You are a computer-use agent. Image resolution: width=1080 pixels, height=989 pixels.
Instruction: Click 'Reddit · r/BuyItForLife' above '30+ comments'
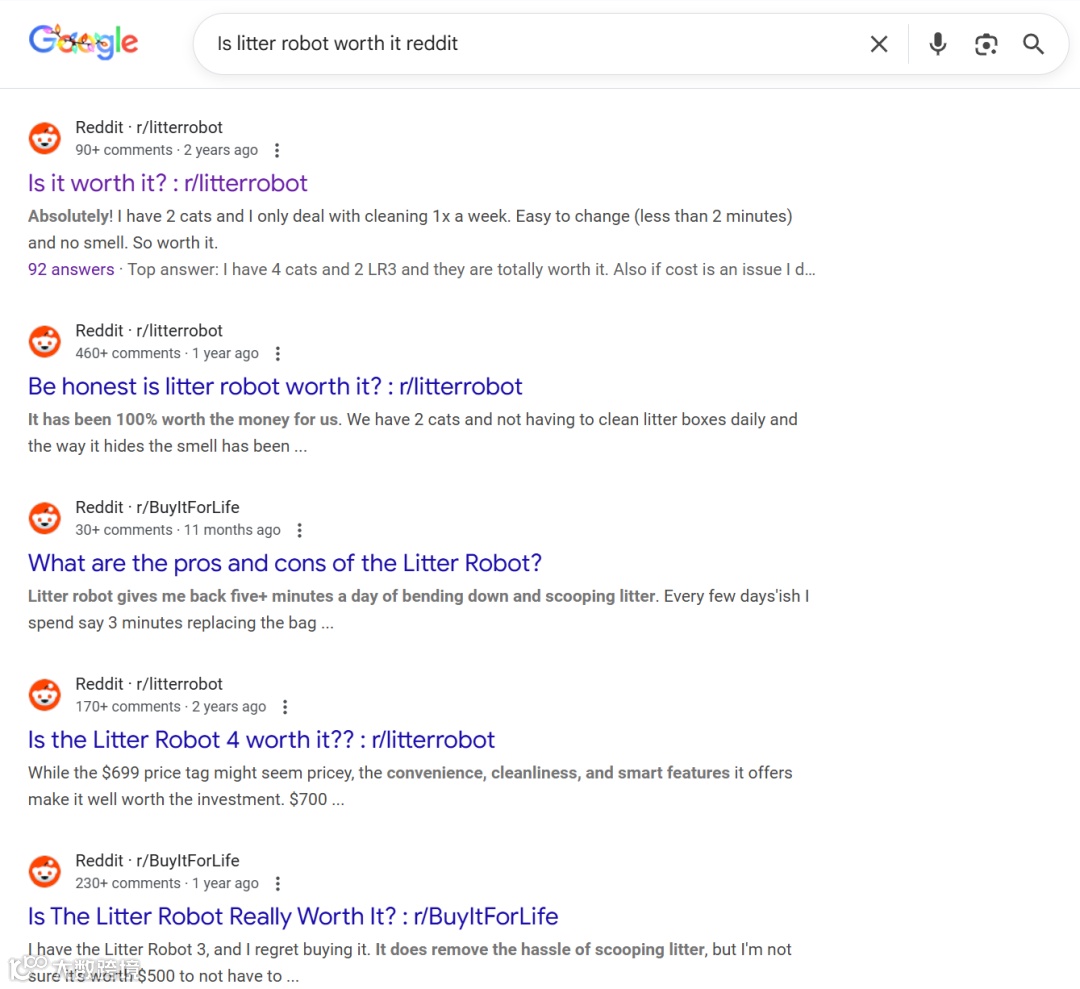pyautogui.click(x=157, y=508)
